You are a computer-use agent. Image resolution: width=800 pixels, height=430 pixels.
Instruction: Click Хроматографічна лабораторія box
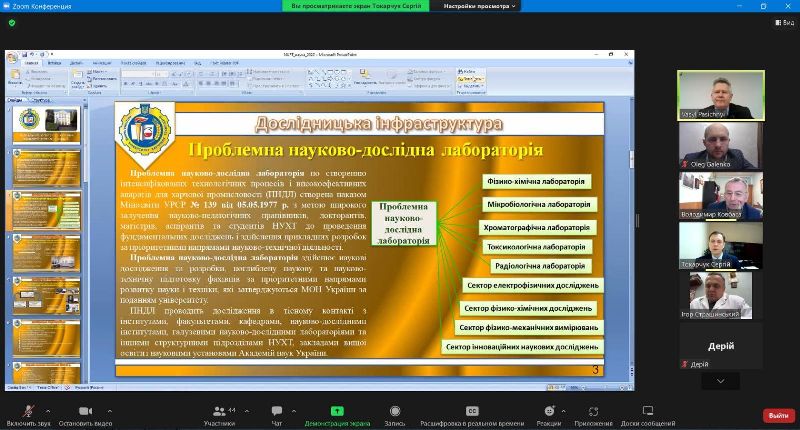coord(537,227)
